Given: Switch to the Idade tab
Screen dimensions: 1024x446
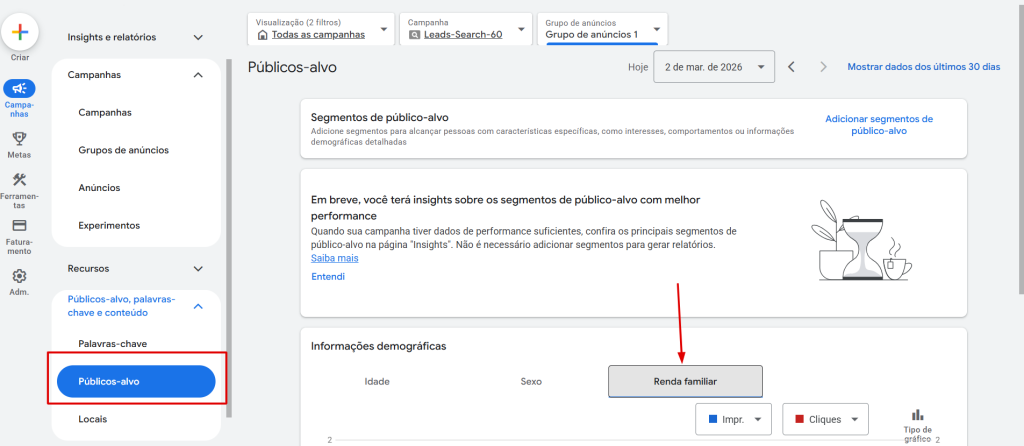Looking at the screenshot, I should [x=377, y=381].
